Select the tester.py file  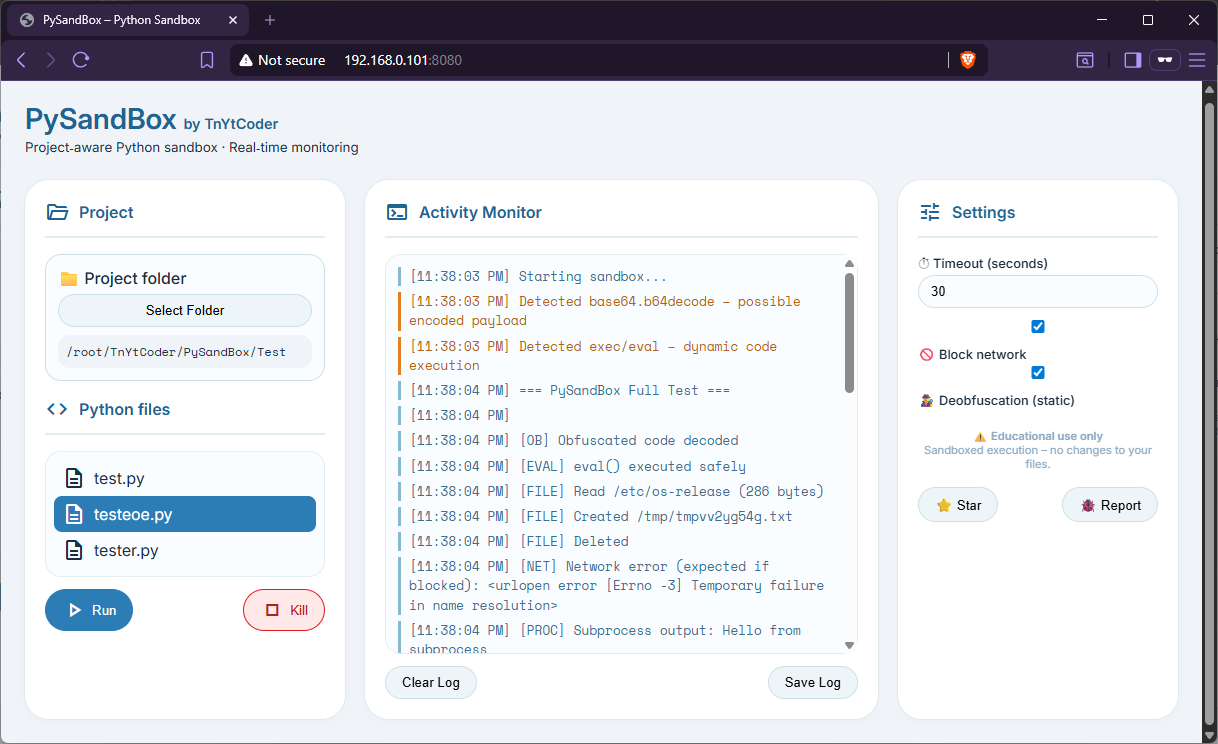click(x=185, y=550)
